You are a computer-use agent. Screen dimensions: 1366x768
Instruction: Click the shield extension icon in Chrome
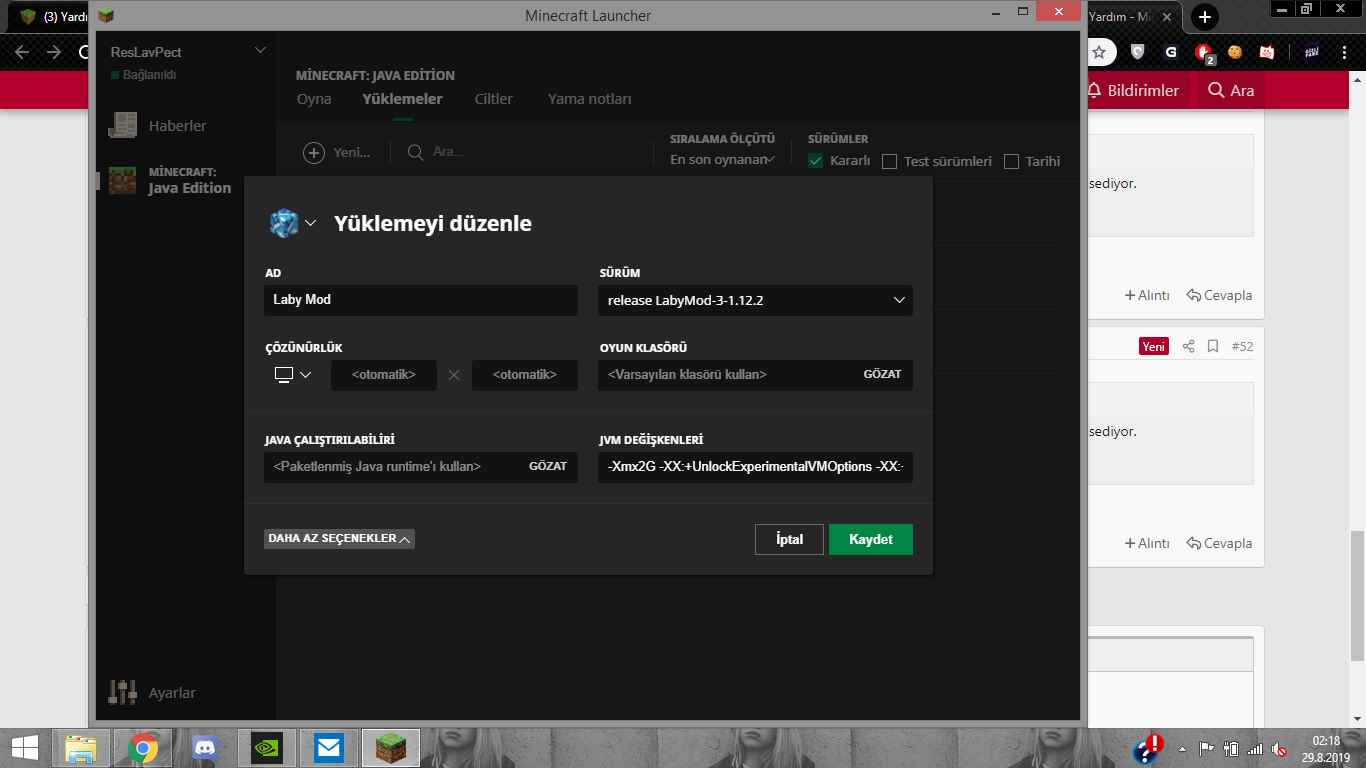(x=1137, y=52)
